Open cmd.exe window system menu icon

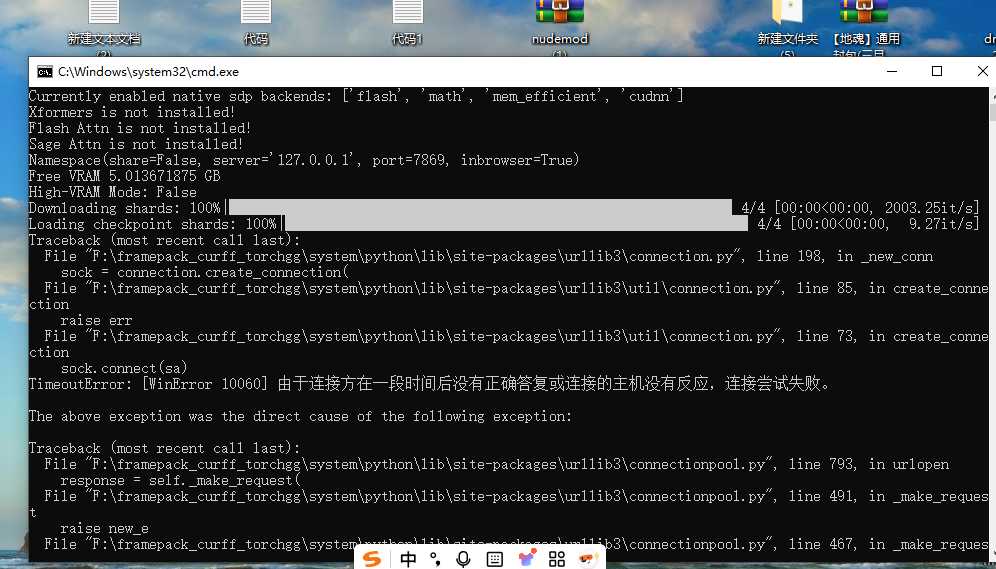point(45,72)
